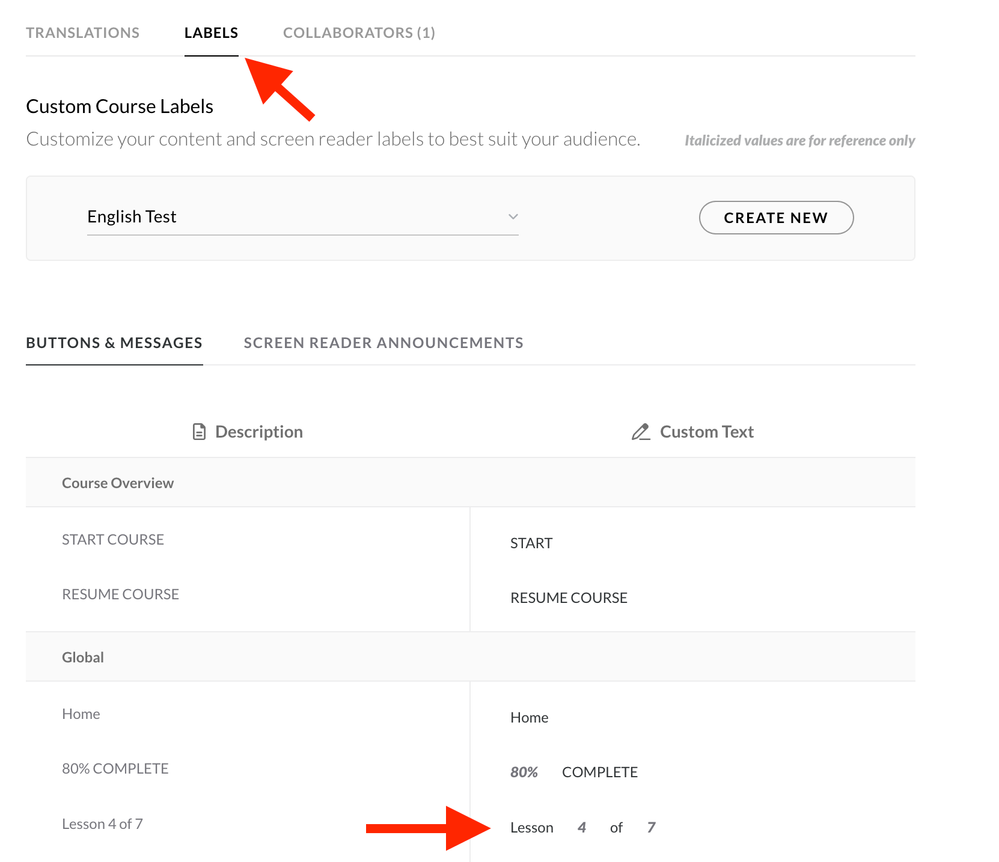This screenshot has width=999, height=862.
Task: Expand the English Test dropdown chevron
Action: 513,217
